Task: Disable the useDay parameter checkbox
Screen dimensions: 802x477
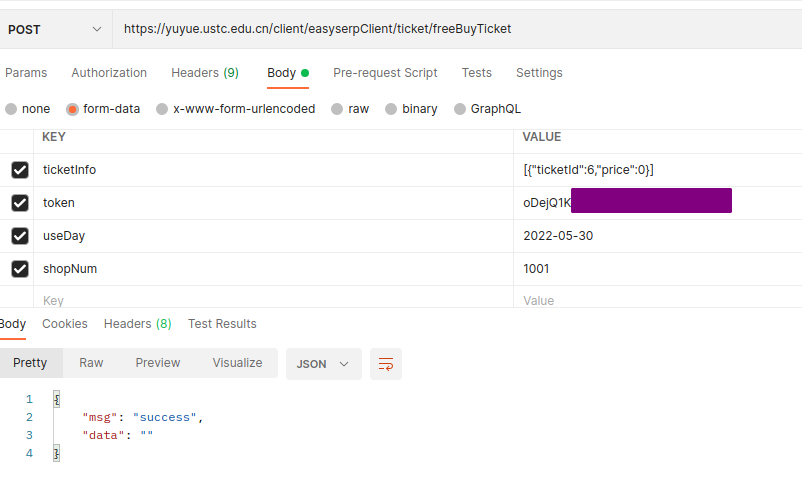Action: coord(20,236)
